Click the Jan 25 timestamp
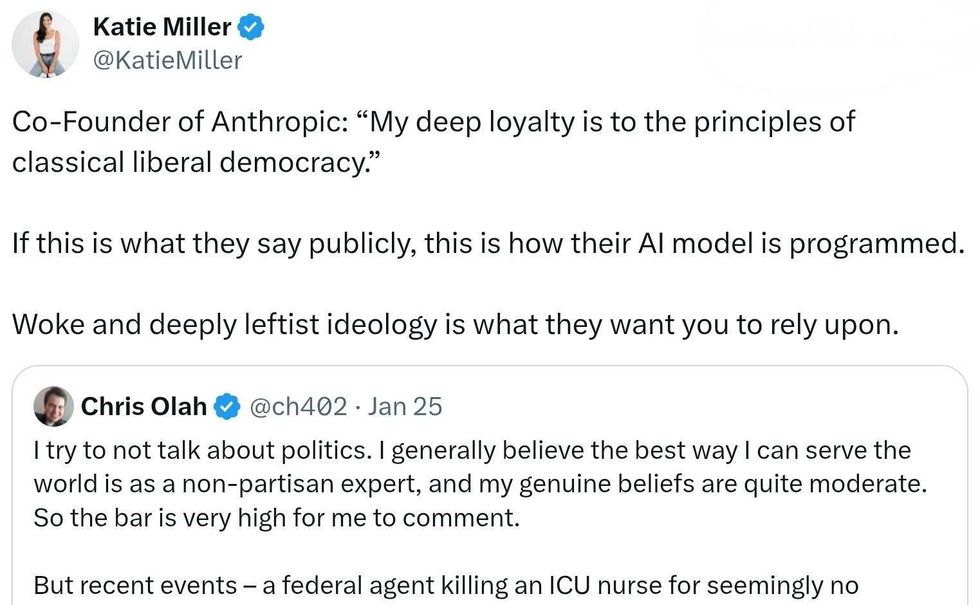The width and height of the screenshot is (980, 605). (x=405, y=407)
